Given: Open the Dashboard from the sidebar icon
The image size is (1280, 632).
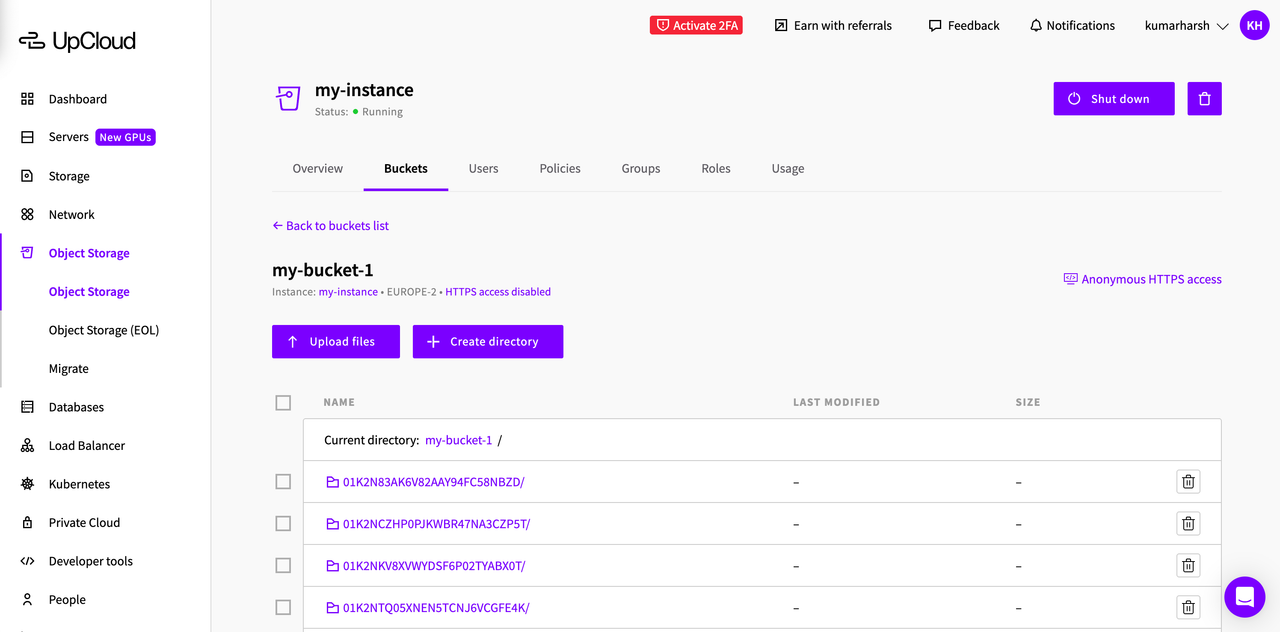Looking at the screenshot, I should 27,98.
